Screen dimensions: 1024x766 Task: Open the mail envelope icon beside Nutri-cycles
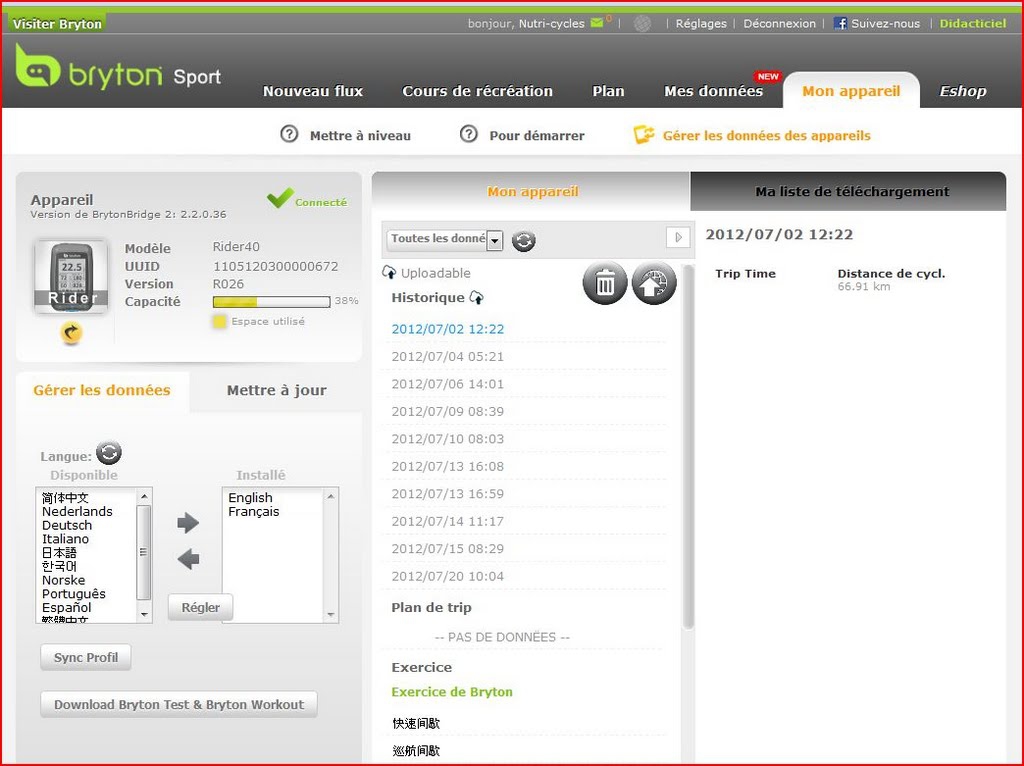[597, 23]
